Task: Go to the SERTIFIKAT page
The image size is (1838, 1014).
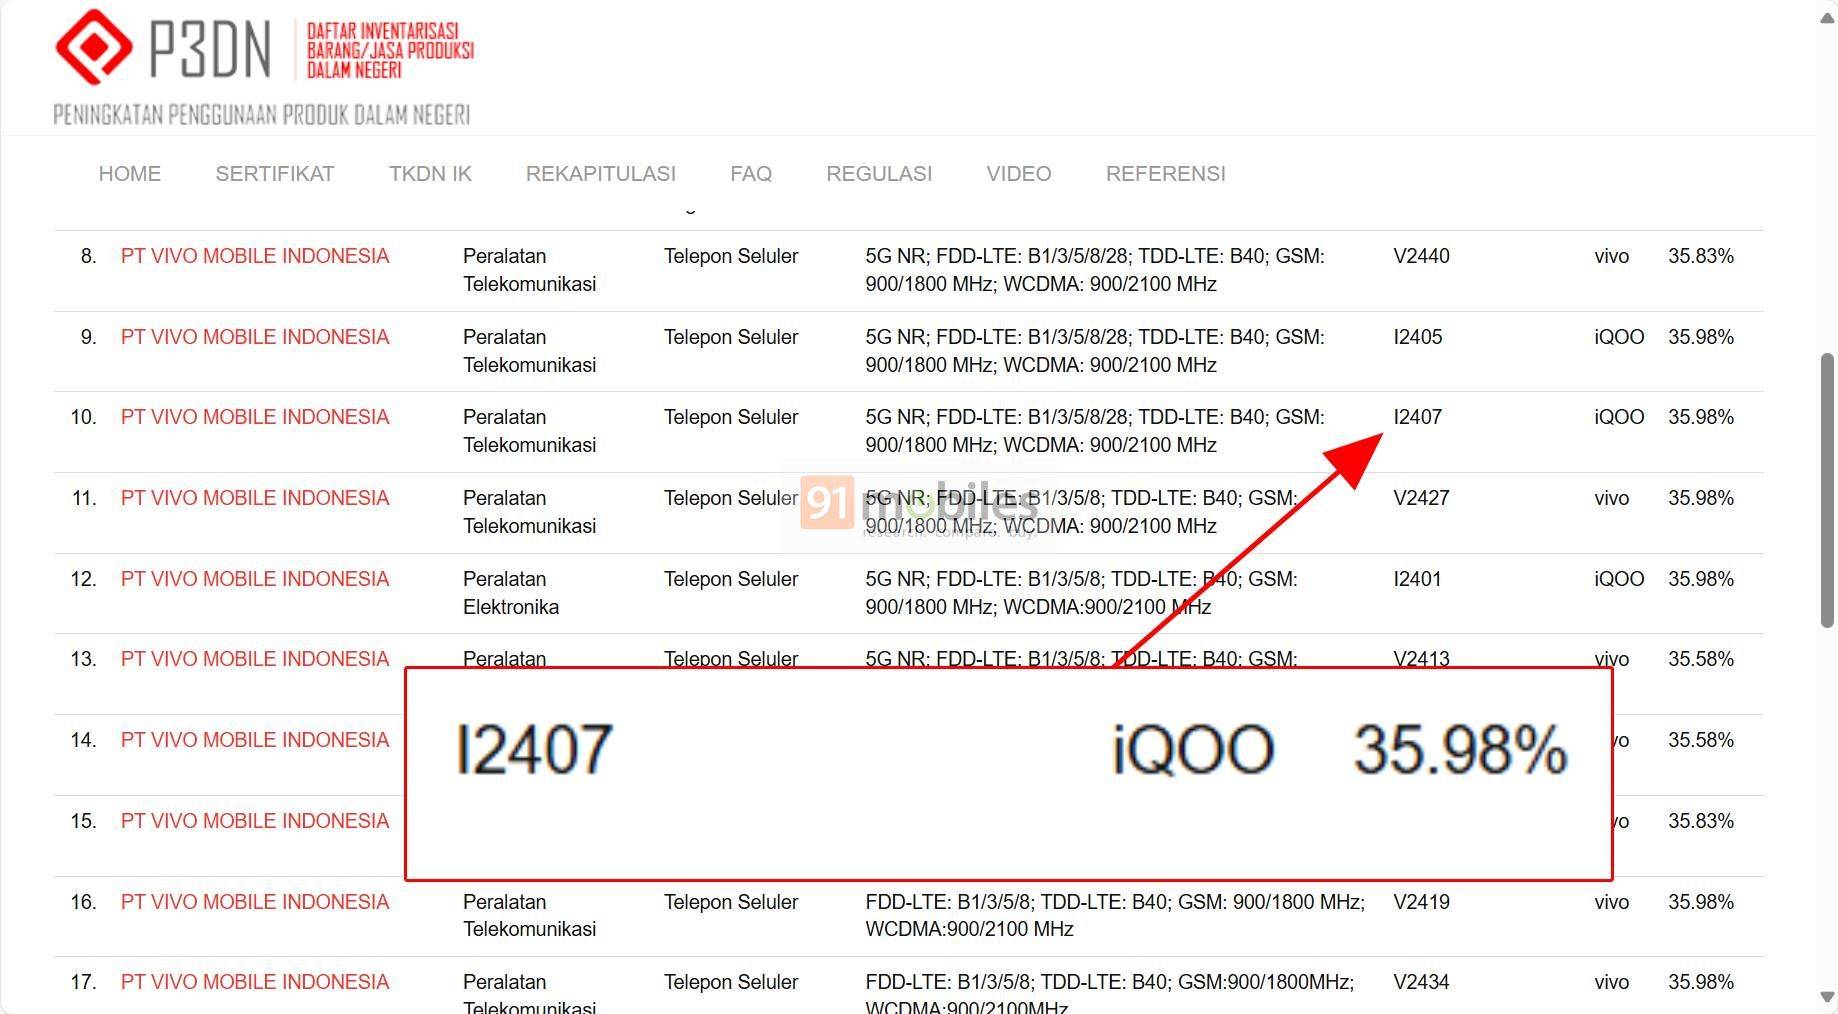Action: pos(275,174)
